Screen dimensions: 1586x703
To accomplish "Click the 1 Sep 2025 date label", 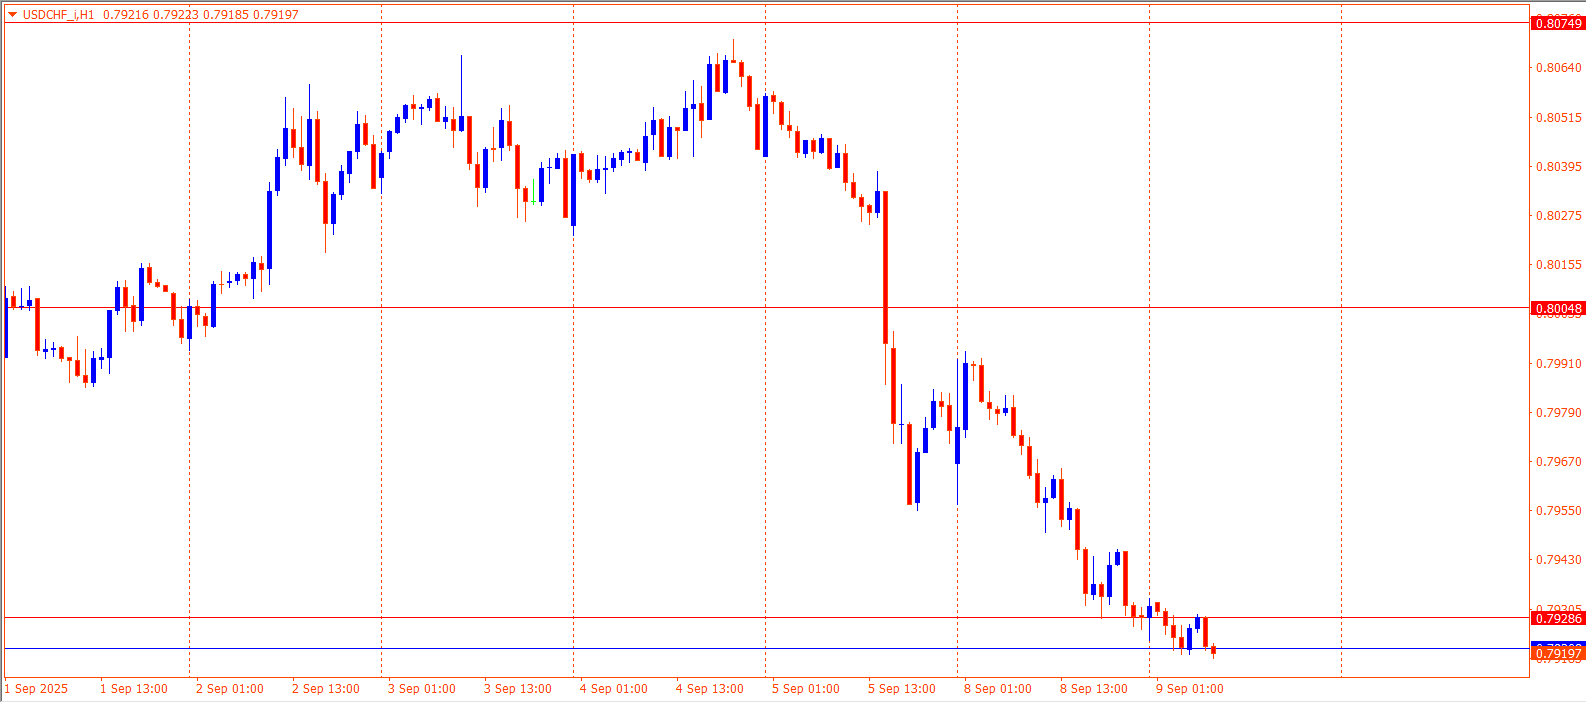I will click(37, 689).
